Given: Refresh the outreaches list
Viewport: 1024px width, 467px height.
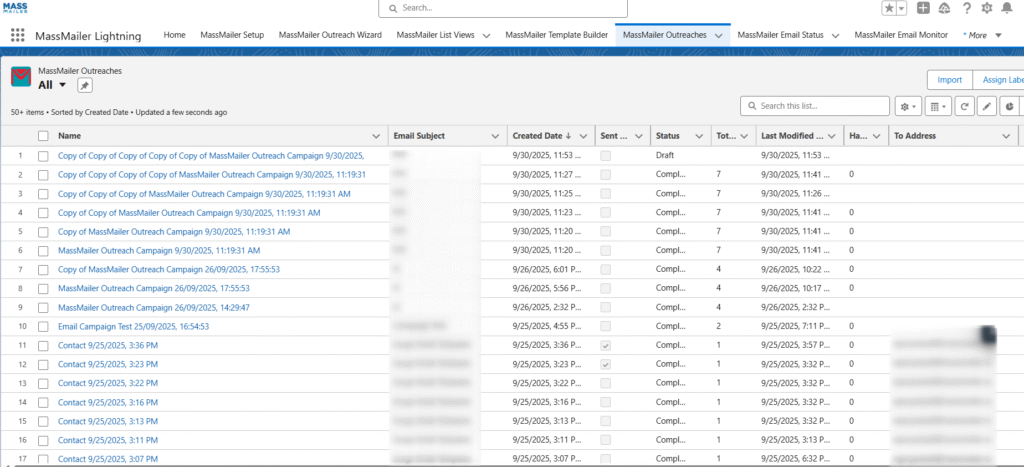Looking at the screenshot, I should 965,106.
